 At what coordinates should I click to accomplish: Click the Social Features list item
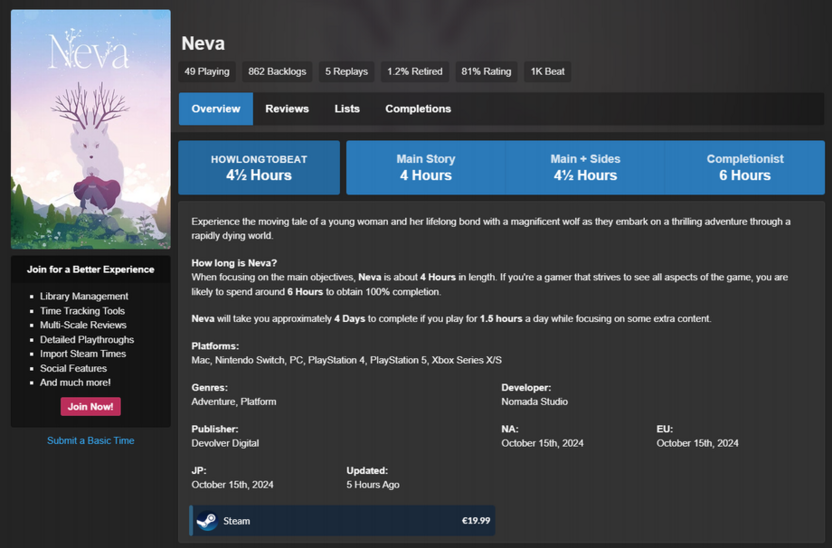pyautogui.click(x=73, y=368)
